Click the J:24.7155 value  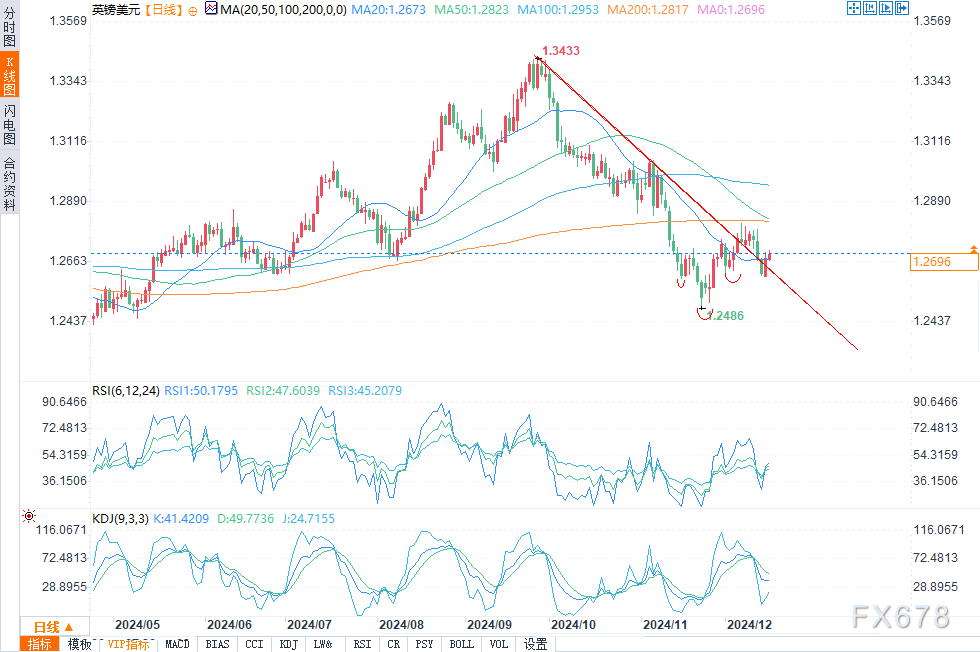point(308,519)
